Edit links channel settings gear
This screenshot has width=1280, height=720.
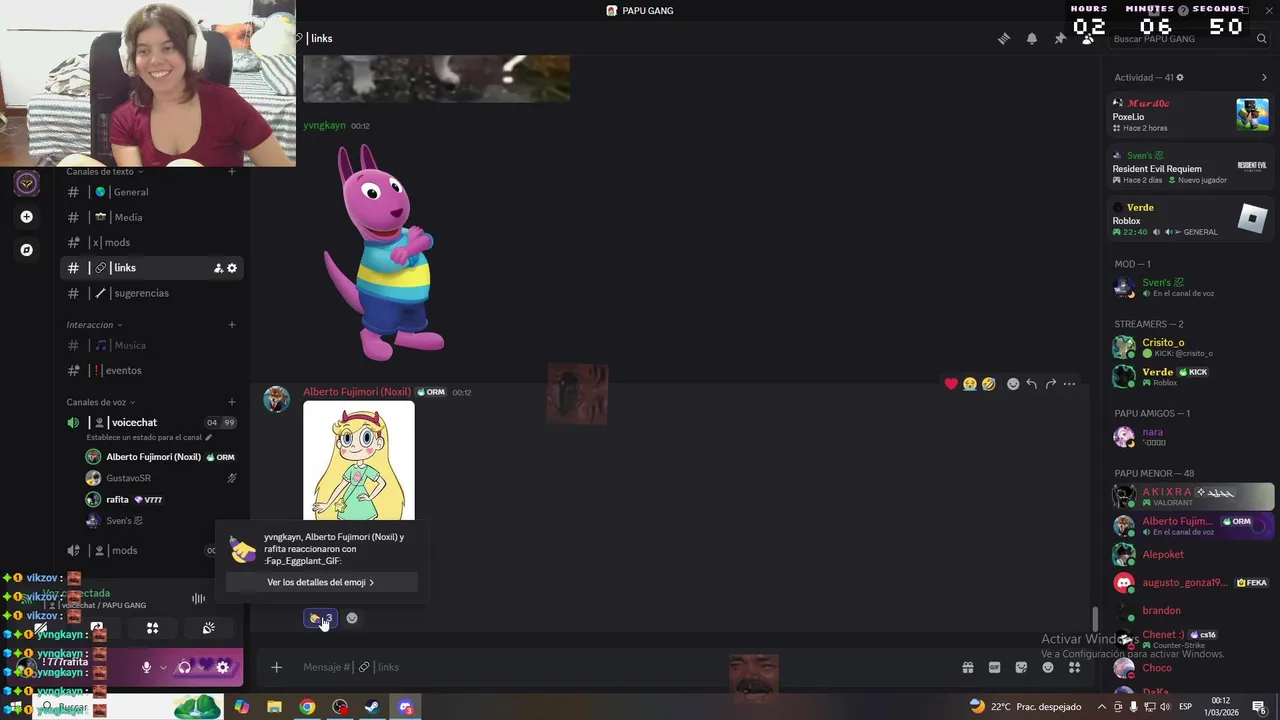click(232, 268)
